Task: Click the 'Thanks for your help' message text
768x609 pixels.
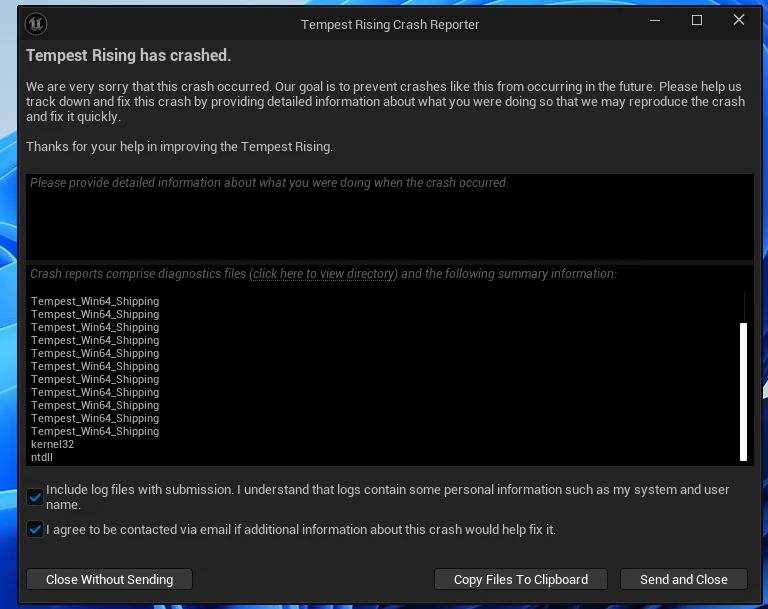Action: [179, 146]
